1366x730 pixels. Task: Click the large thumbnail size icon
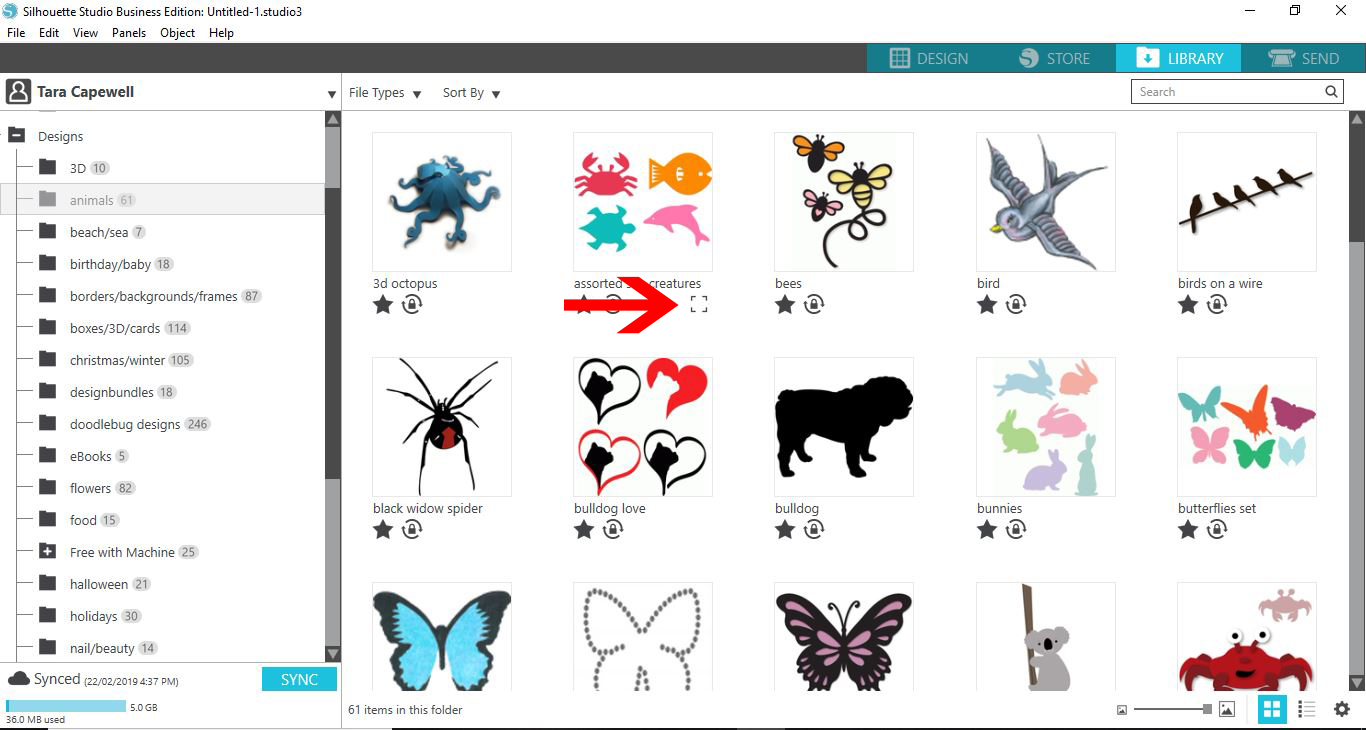[1227, 709]
